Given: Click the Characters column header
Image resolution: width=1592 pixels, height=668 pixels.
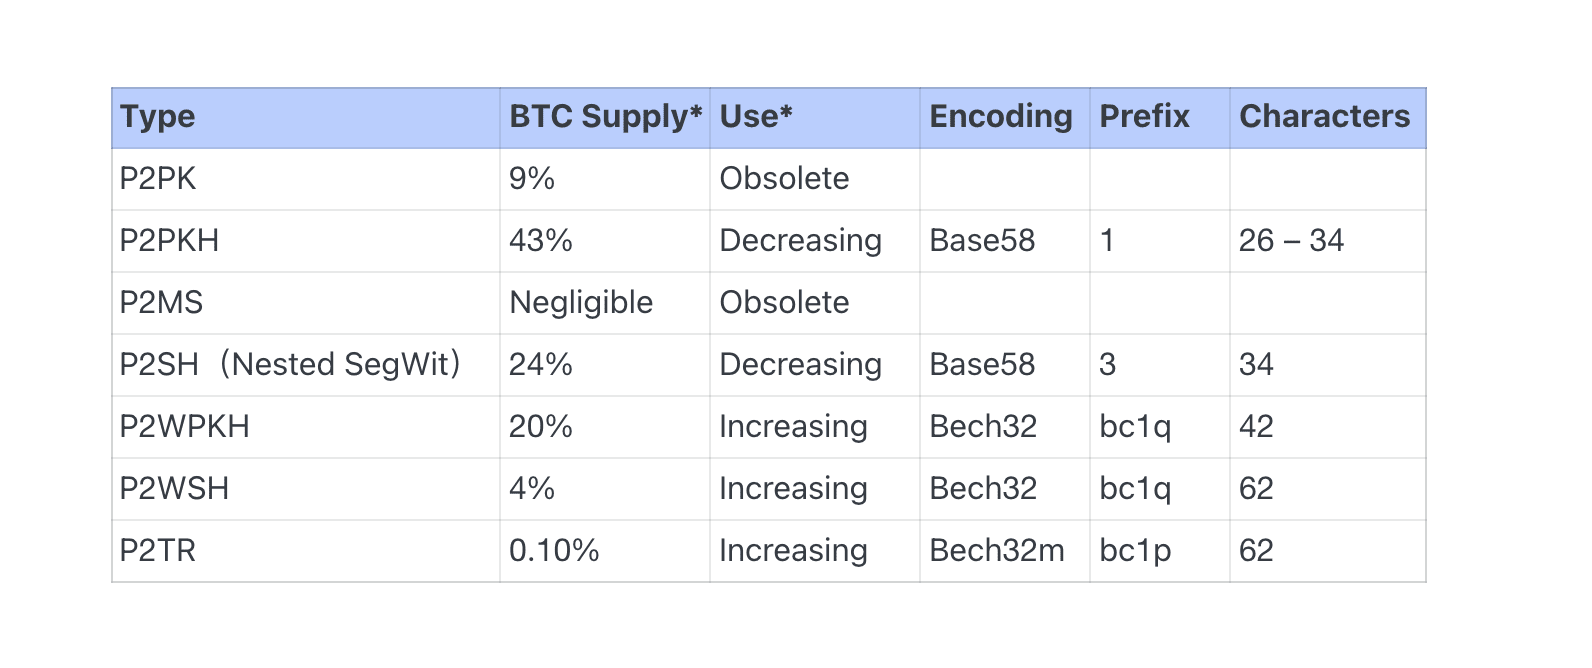Looking at the screenshot, I should pos(1324,117).
